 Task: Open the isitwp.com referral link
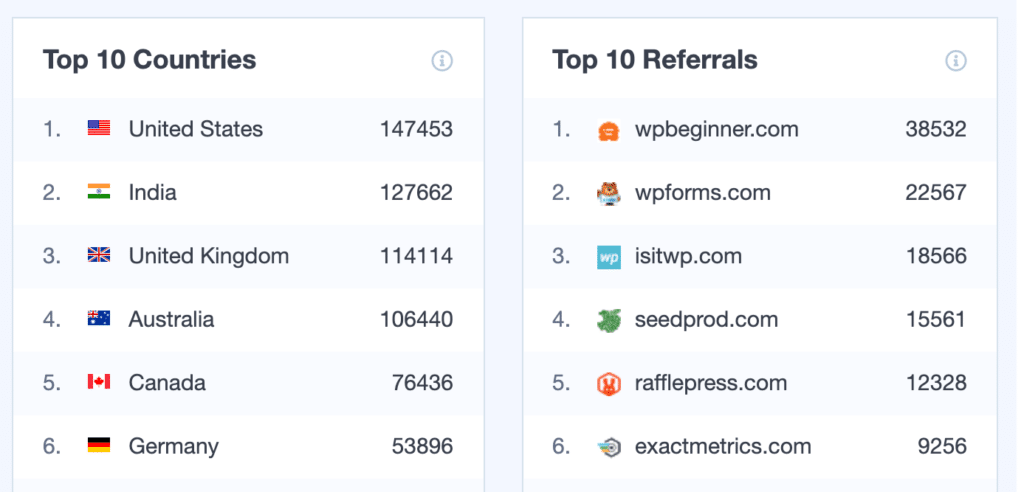(x=688, y=256)
